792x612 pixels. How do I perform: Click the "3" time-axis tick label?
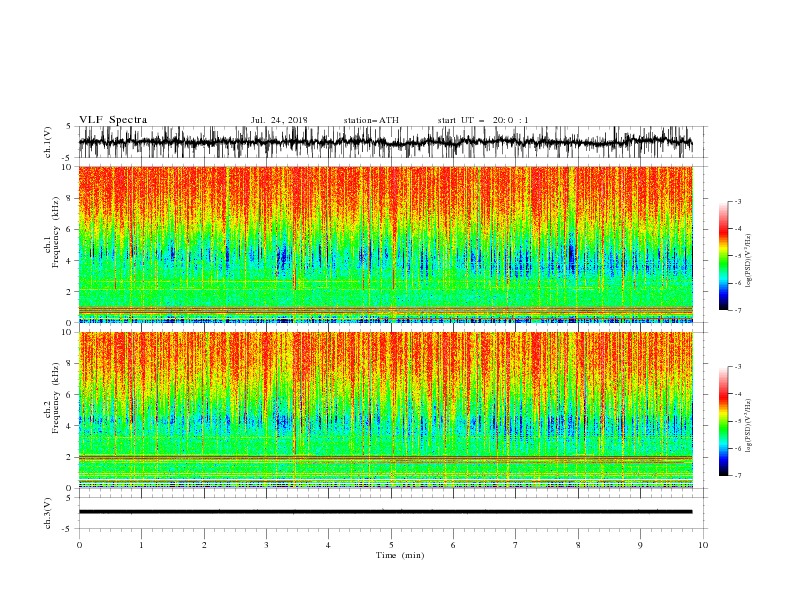pos(266,545)
